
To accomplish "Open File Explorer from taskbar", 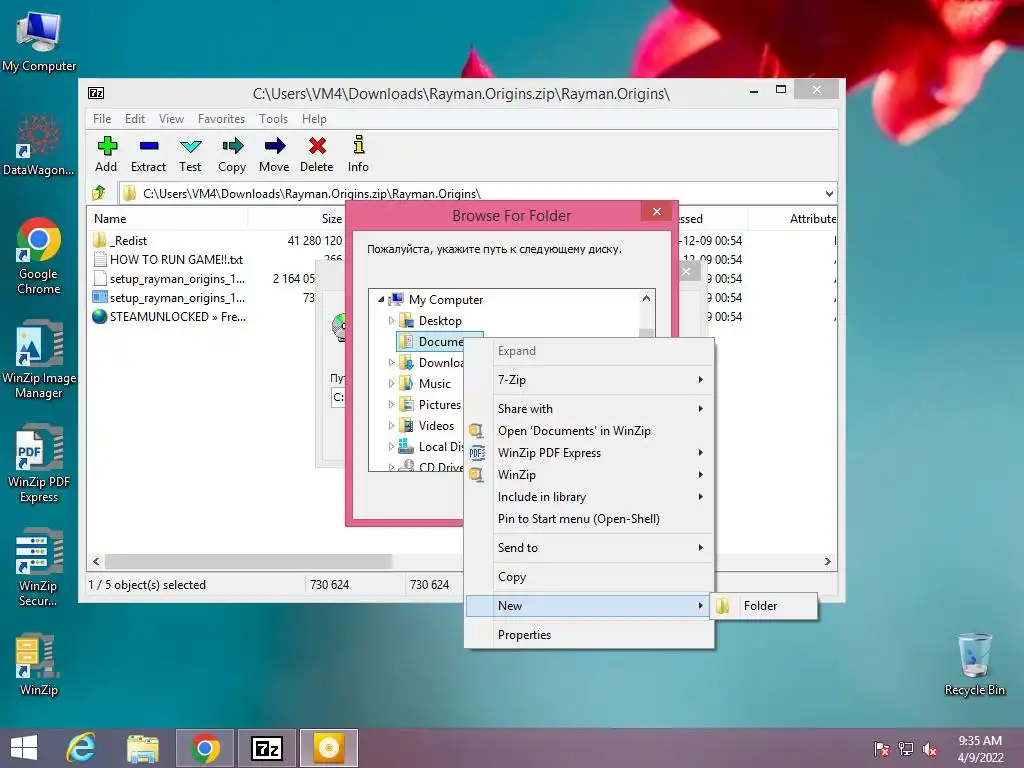I will click(x=143, y=748).
